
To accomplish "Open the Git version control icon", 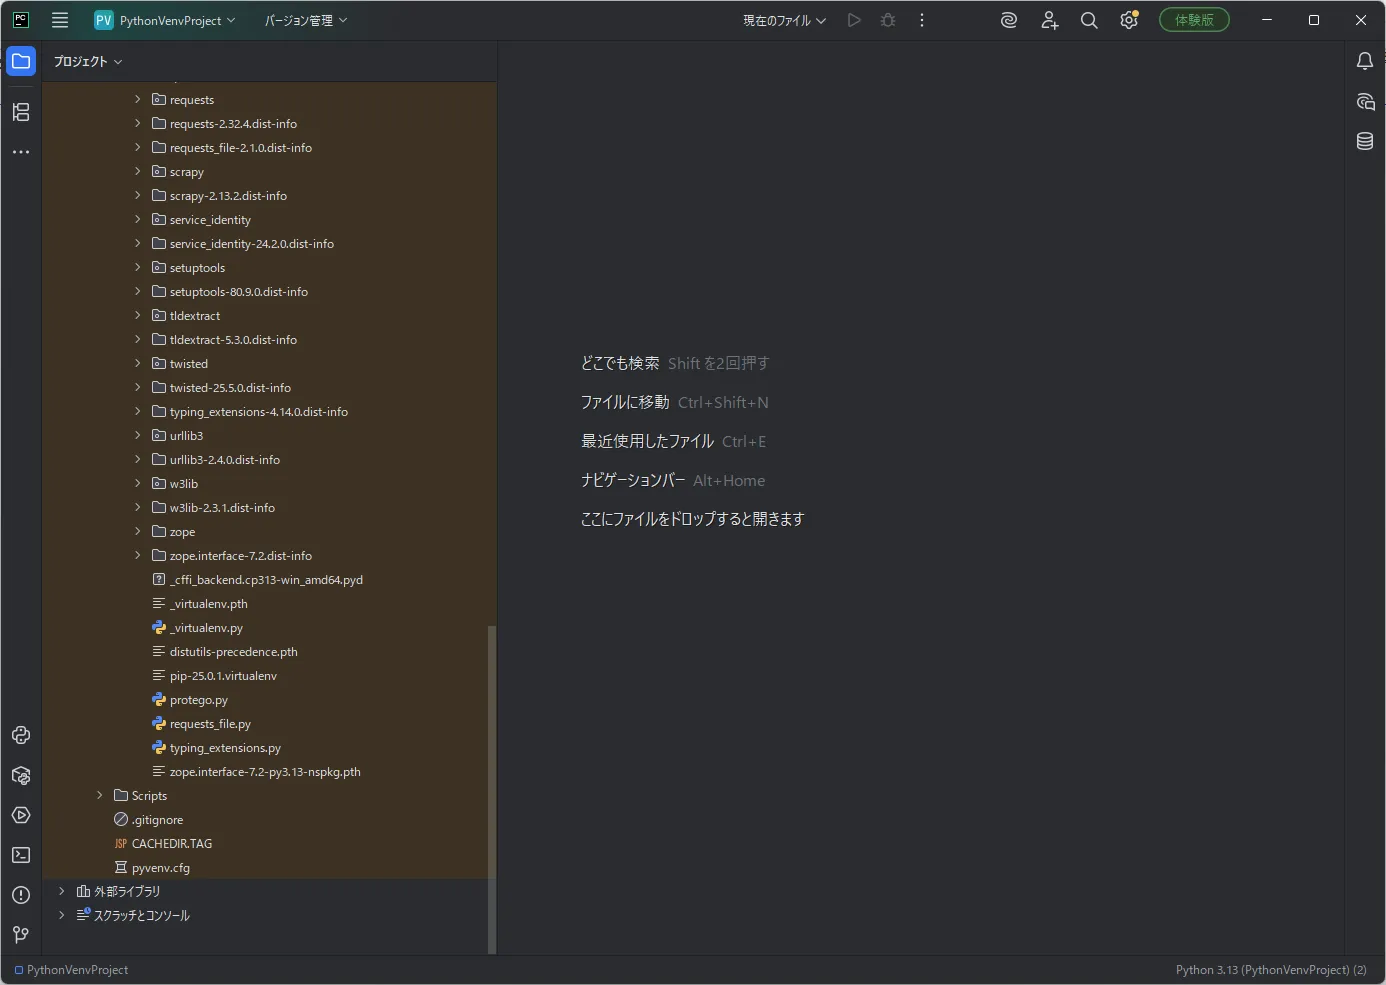I will (21, 935).
